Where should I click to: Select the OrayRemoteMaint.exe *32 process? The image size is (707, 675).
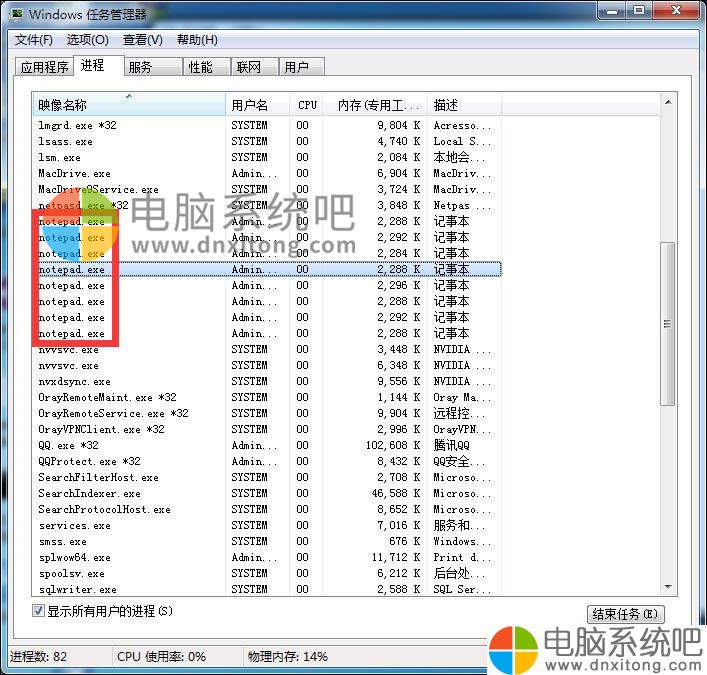[x=266, y=397]
